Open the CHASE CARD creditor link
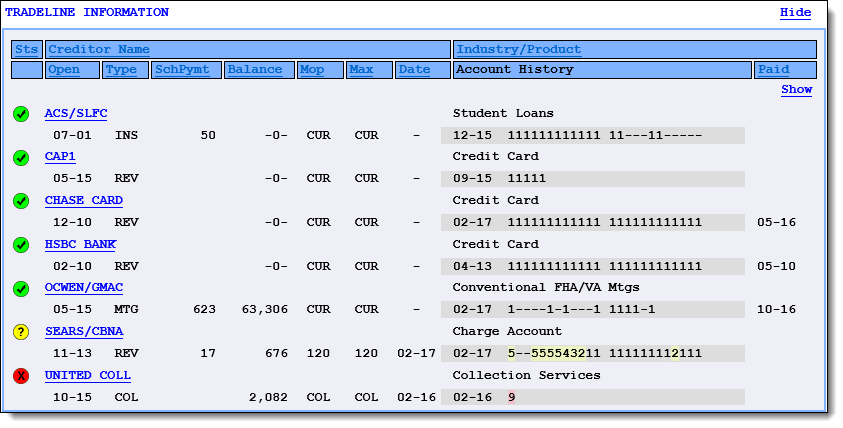 pos(84,200)
